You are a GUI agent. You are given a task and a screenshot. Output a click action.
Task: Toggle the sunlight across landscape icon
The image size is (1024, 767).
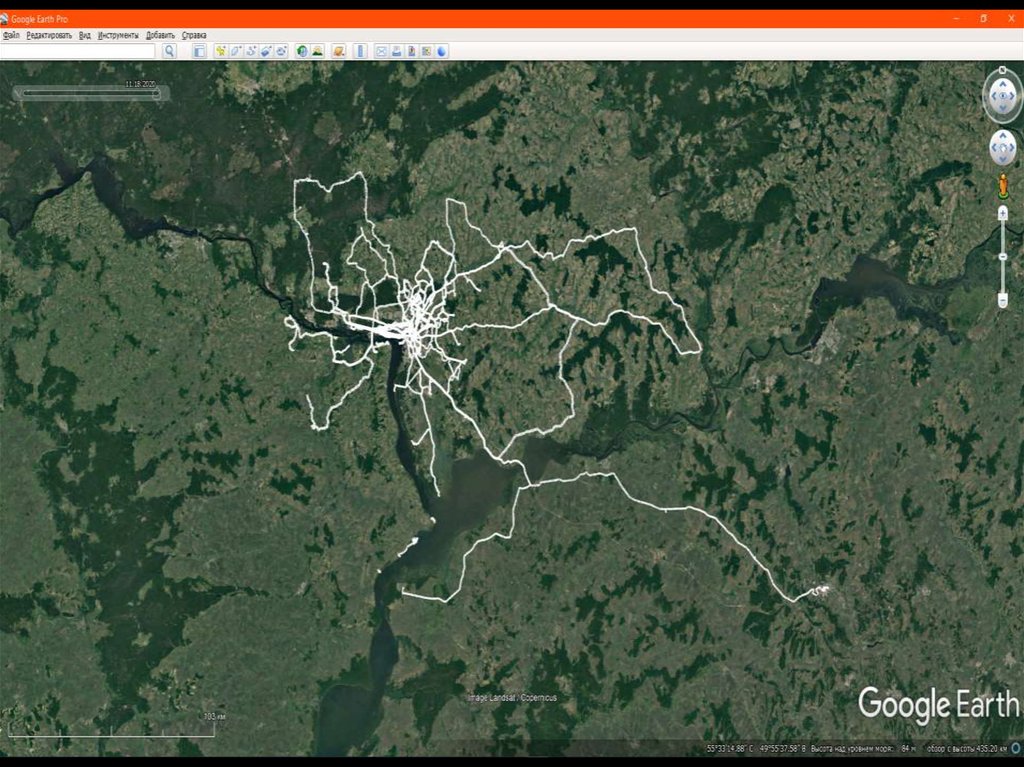coord(317,51)
